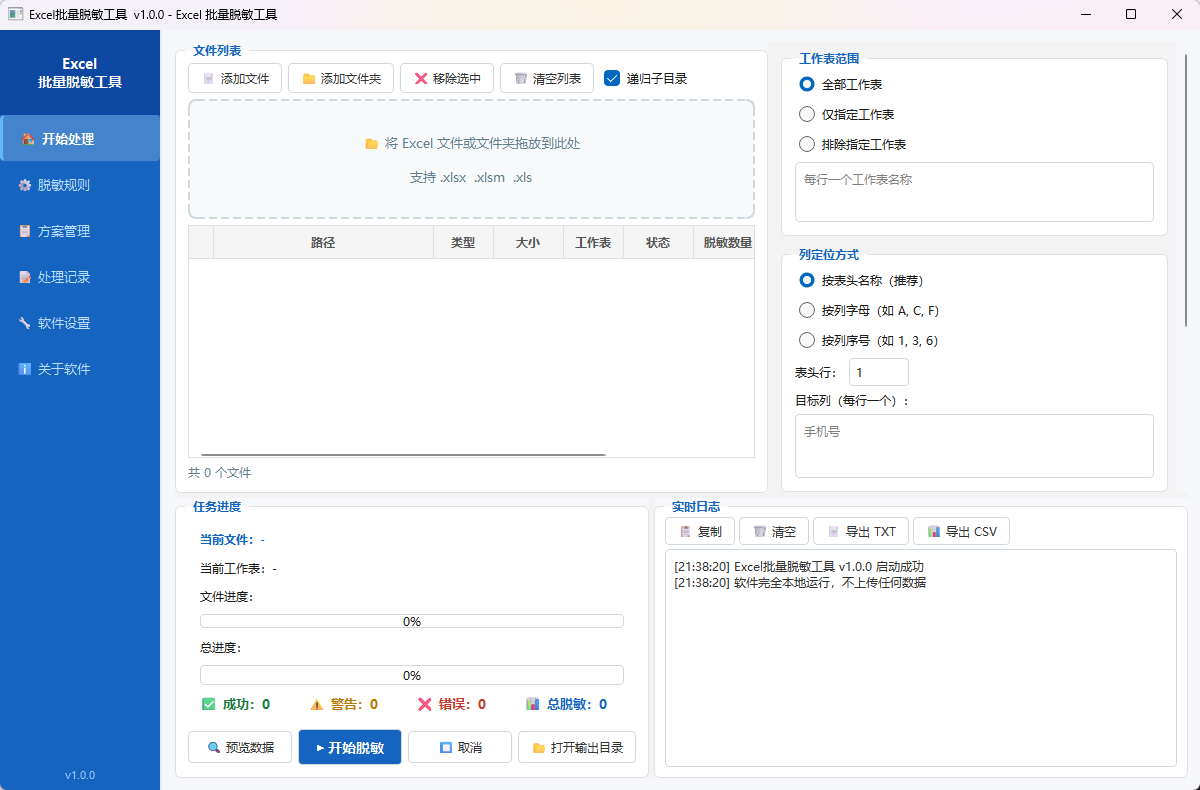Click the 导出 TXT button

tap(861, 532)
